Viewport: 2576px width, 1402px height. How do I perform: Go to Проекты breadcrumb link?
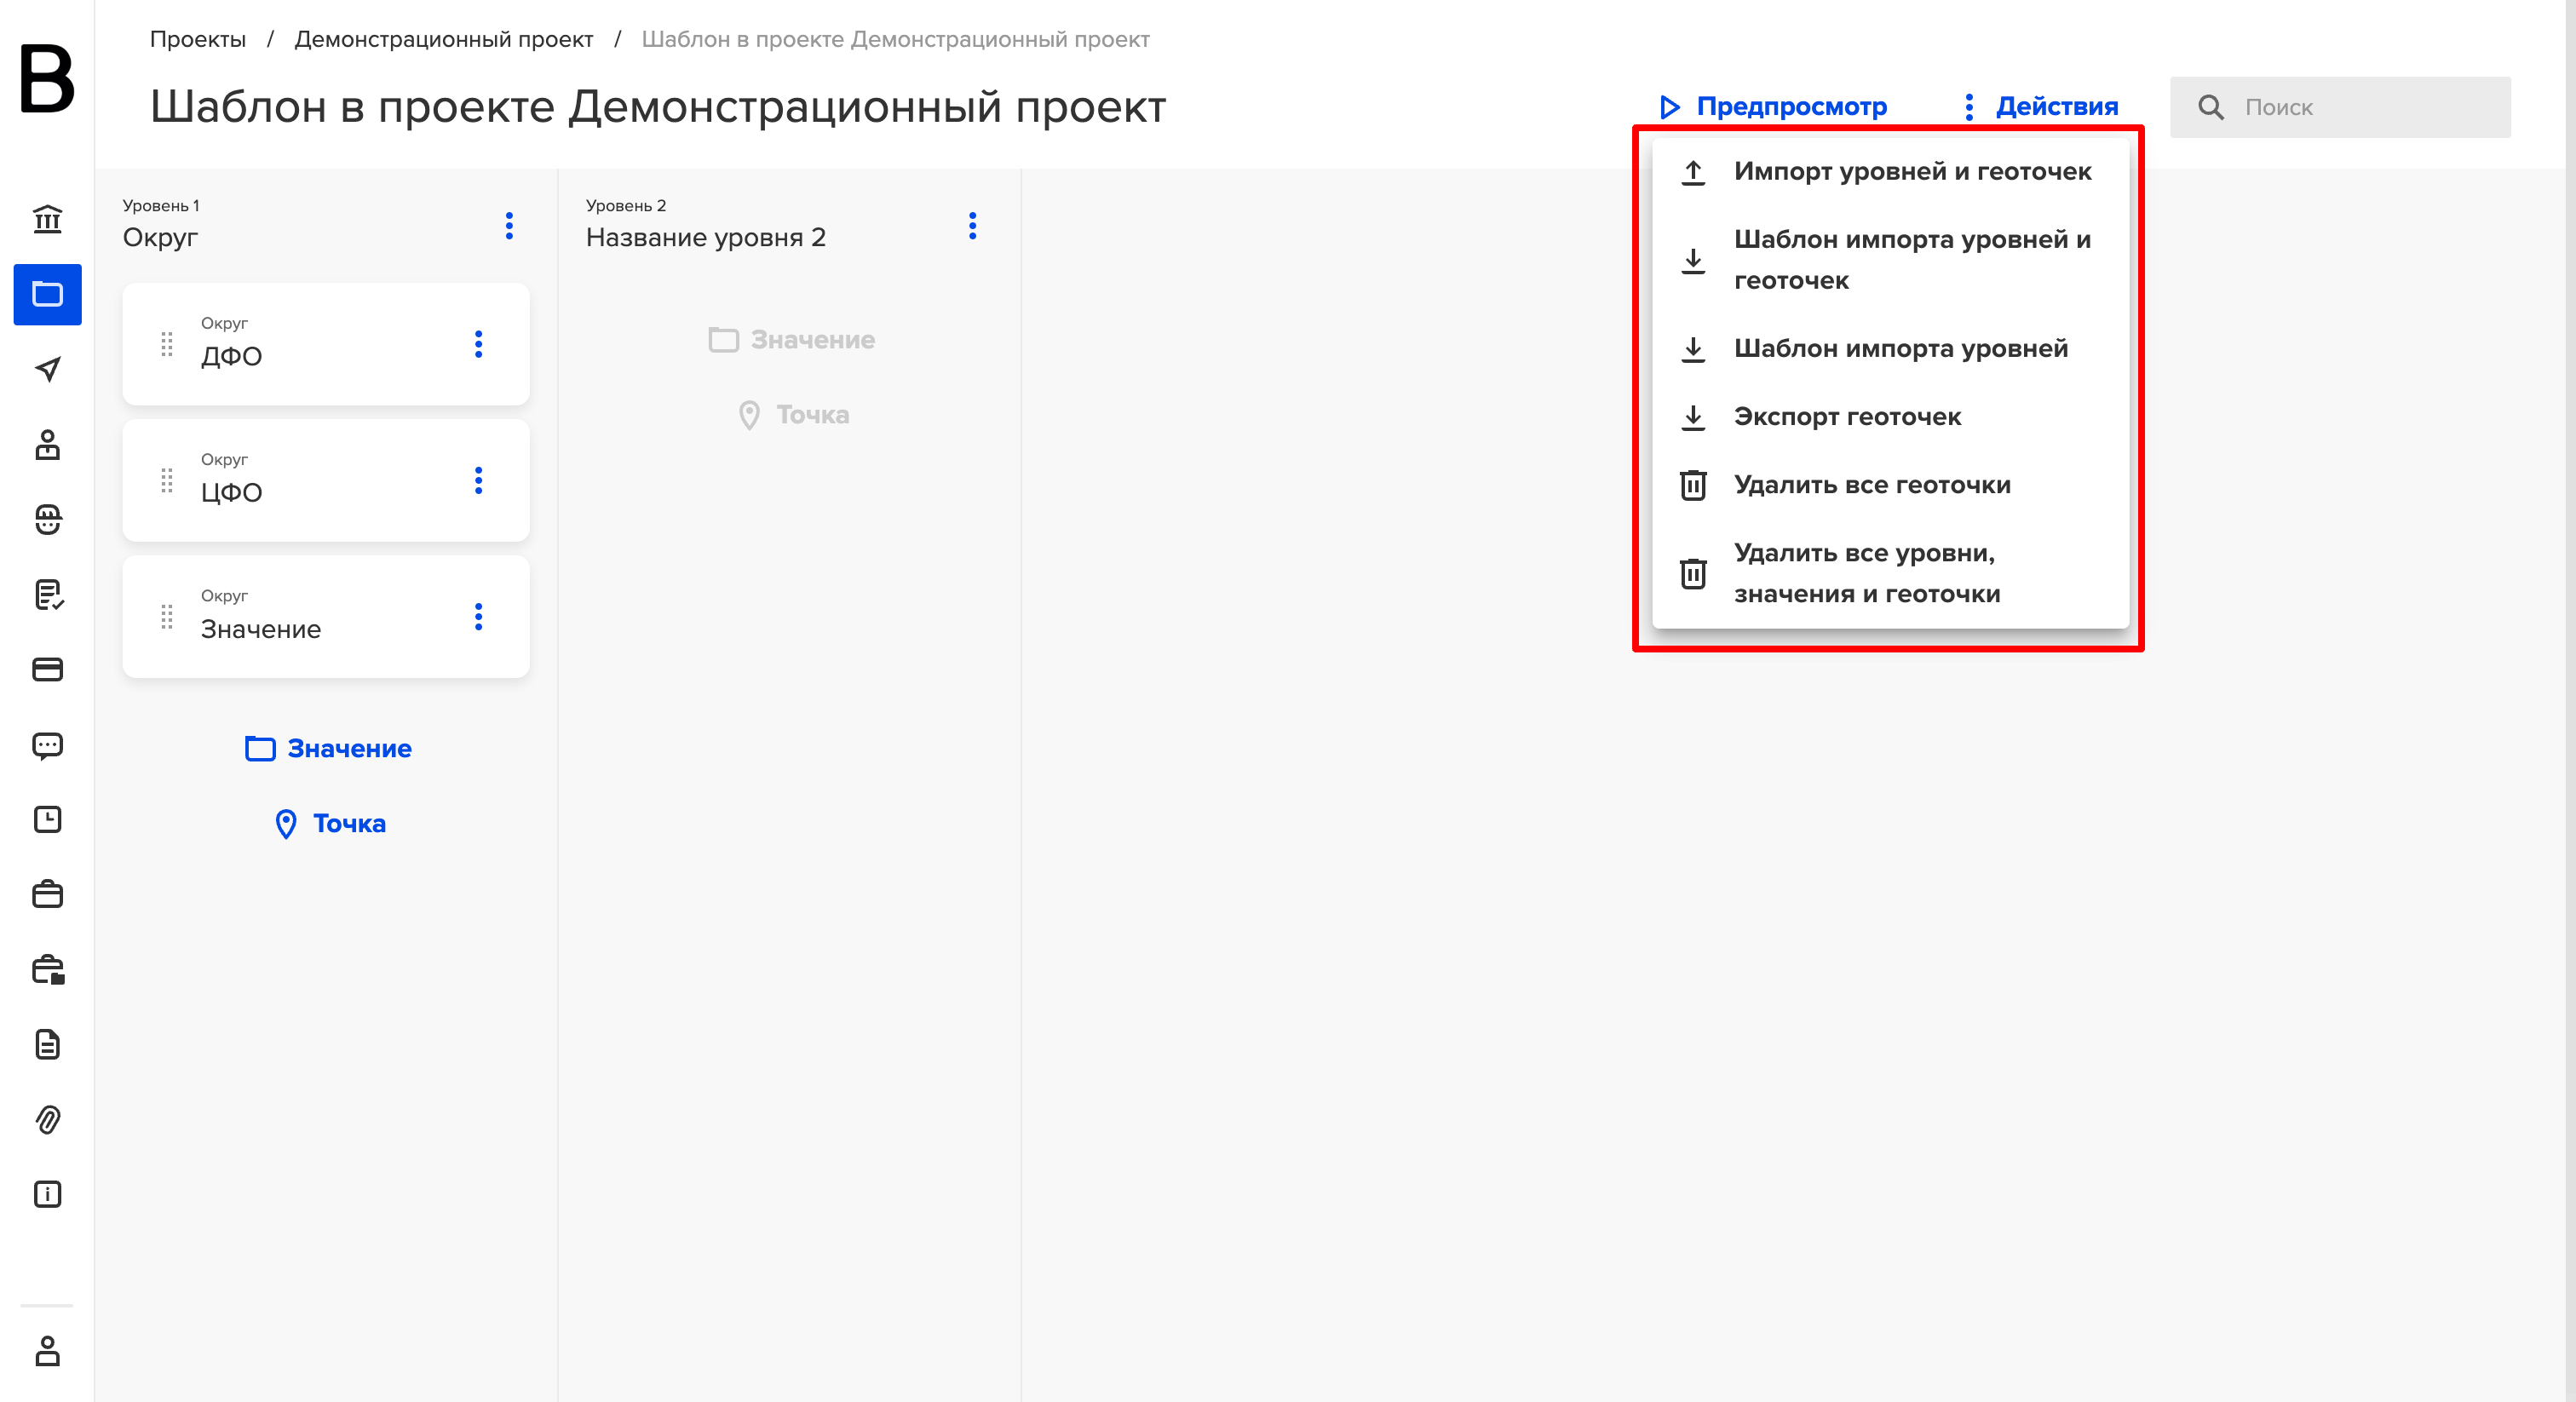tap(198, 39)
